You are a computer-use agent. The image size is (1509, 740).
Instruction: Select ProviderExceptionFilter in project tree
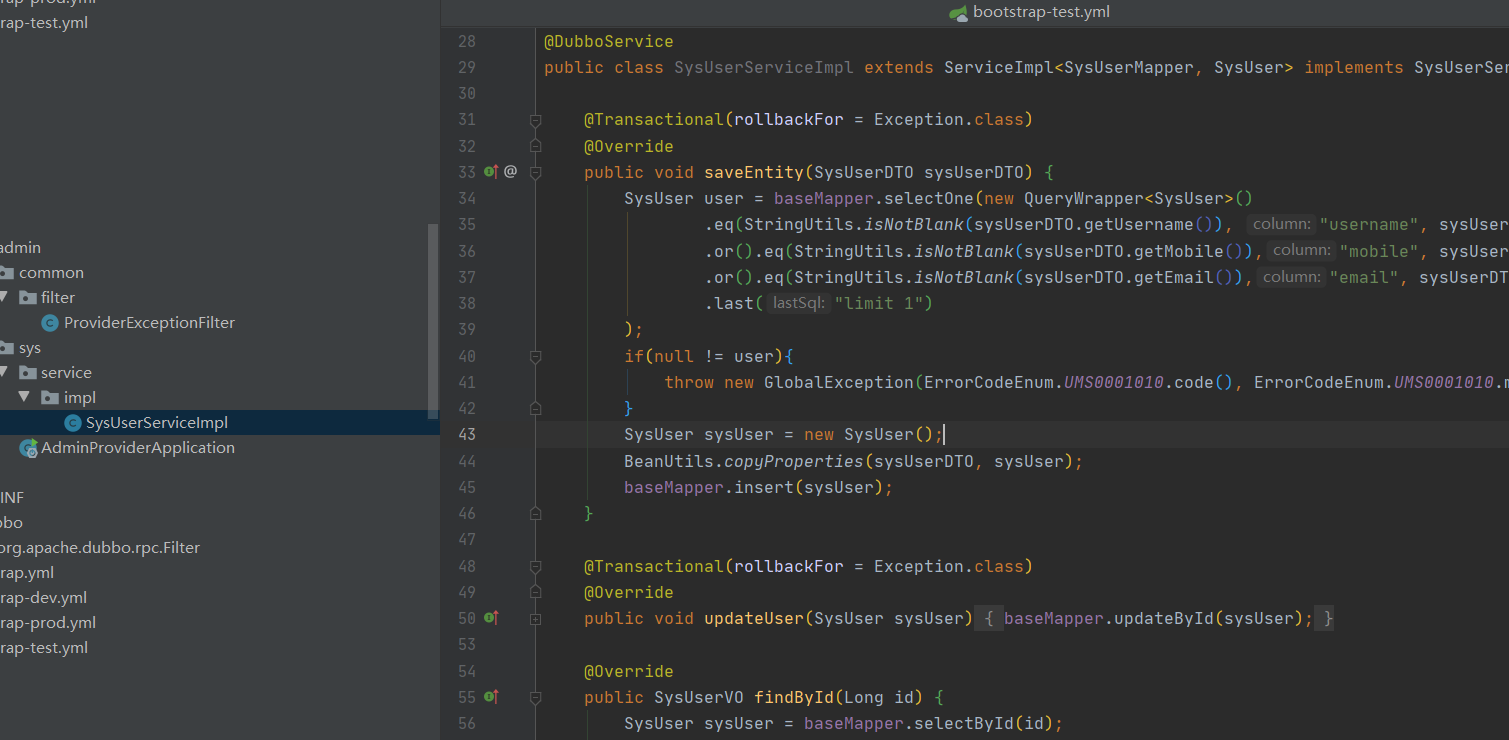point(149,323)
